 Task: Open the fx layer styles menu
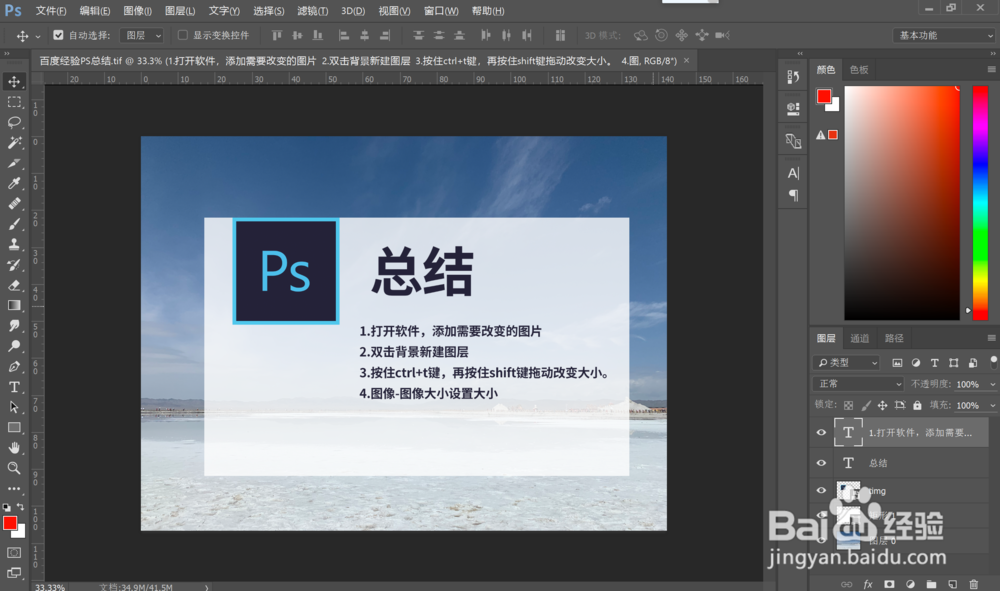point(868,584)
